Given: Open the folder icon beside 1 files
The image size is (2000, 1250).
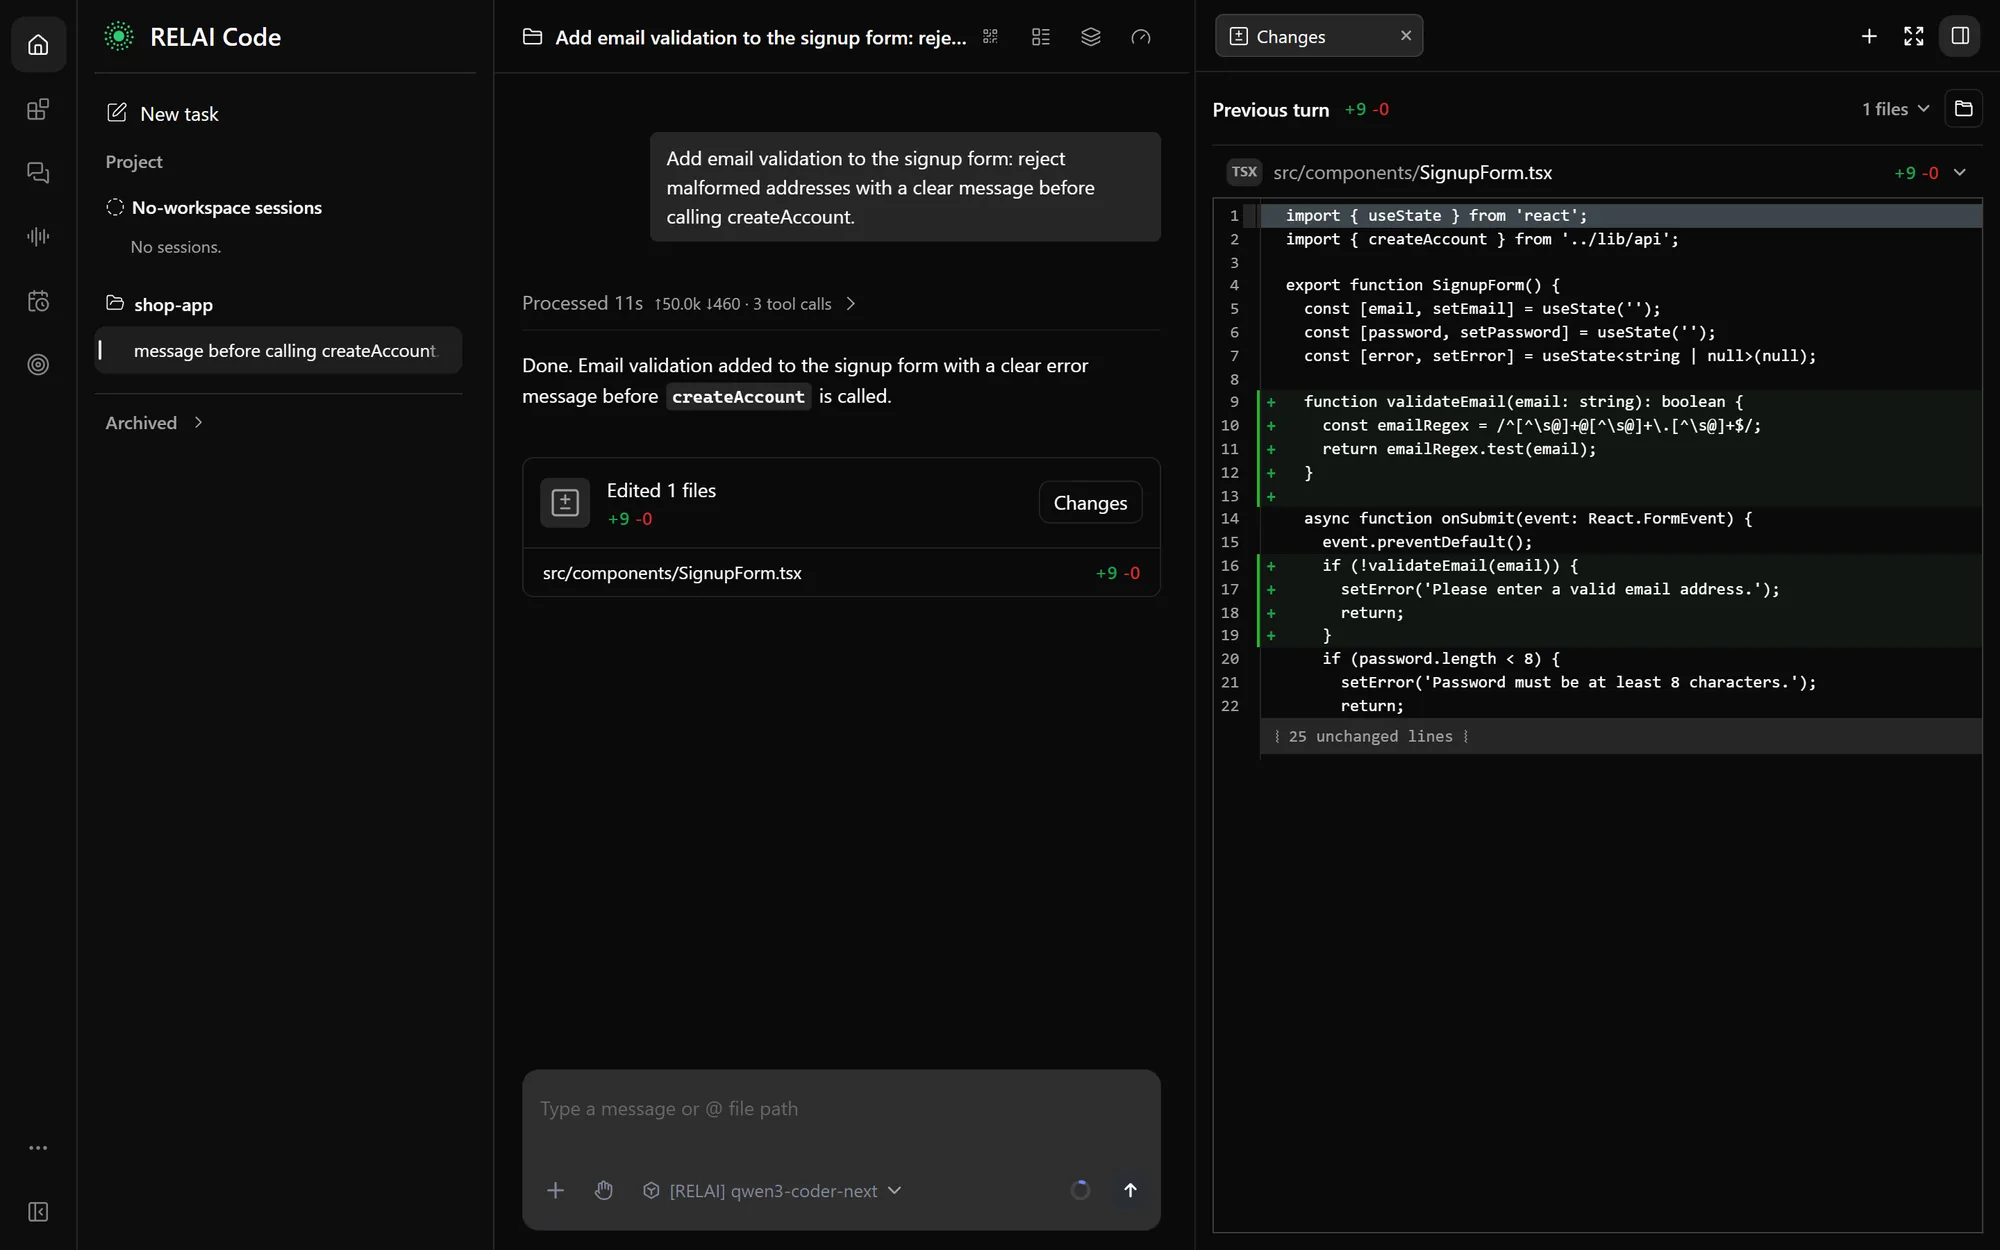Looking at the screenshot, I should click(x=1963, y=109).
